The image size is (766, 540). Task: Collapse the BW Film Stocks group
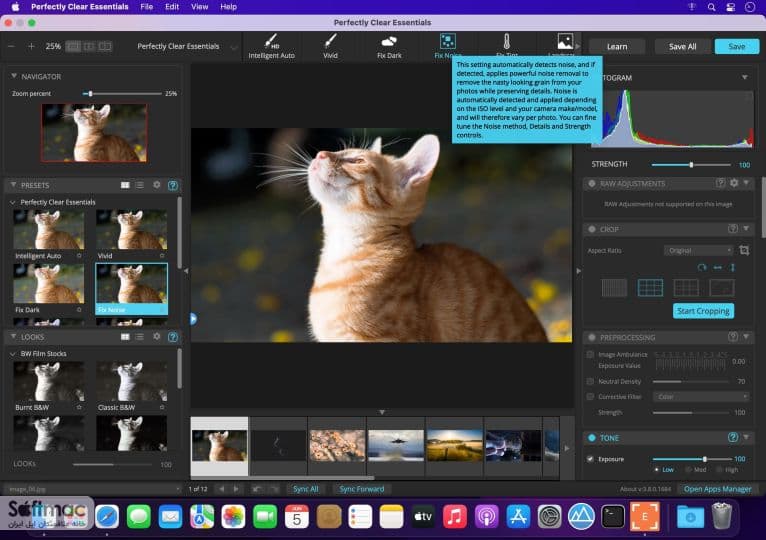13,353
